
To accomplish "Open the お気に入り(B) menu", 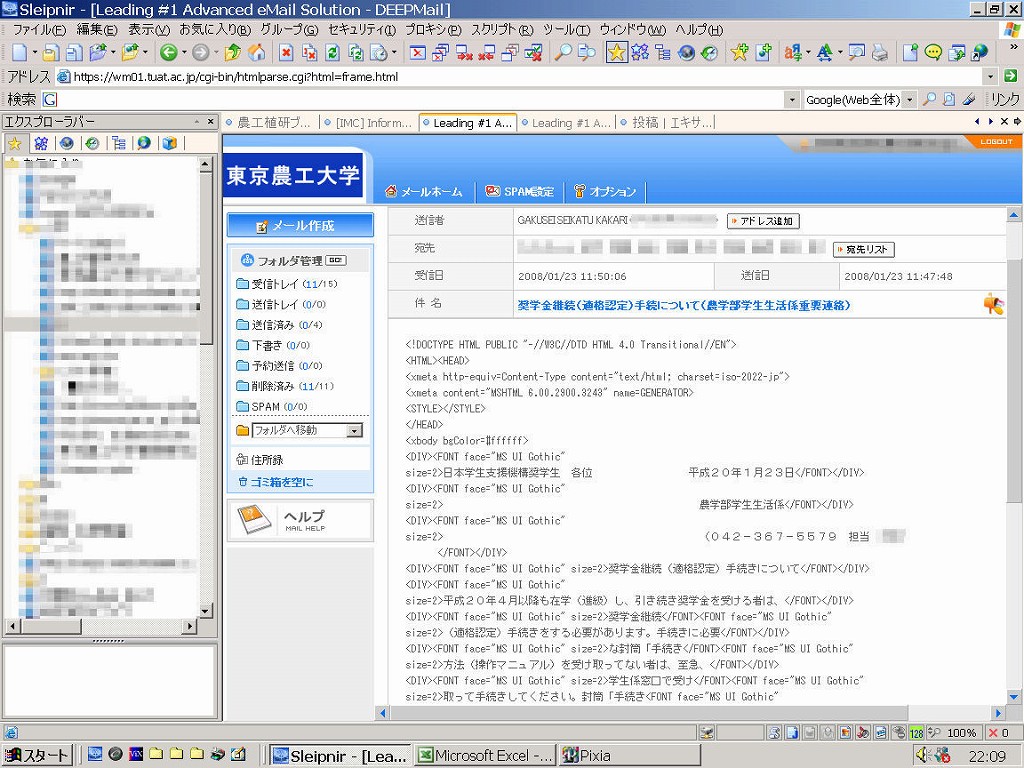I will tap(215, 30).
